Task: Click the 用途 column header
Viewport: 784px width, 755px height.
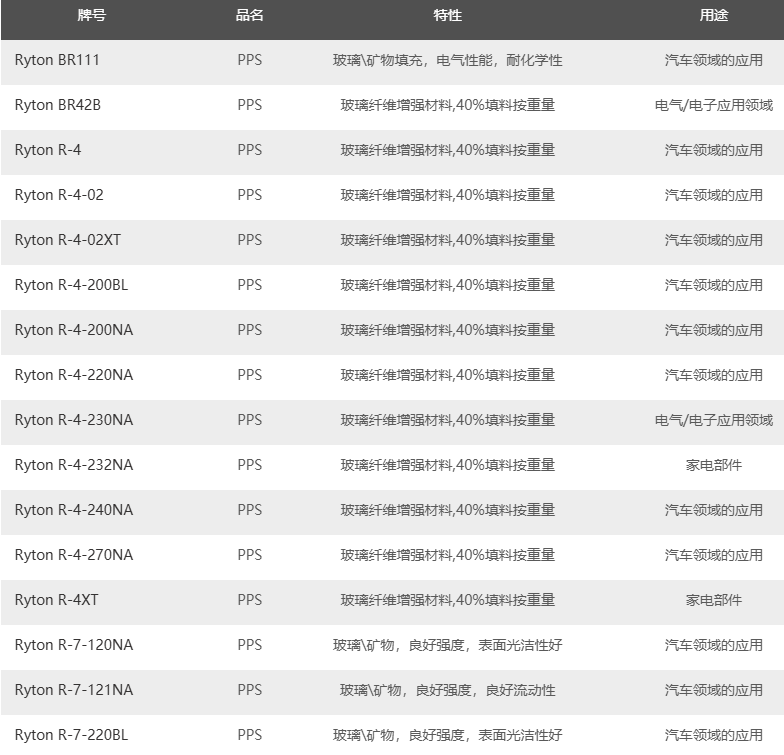Action: (x=713, y=16)
